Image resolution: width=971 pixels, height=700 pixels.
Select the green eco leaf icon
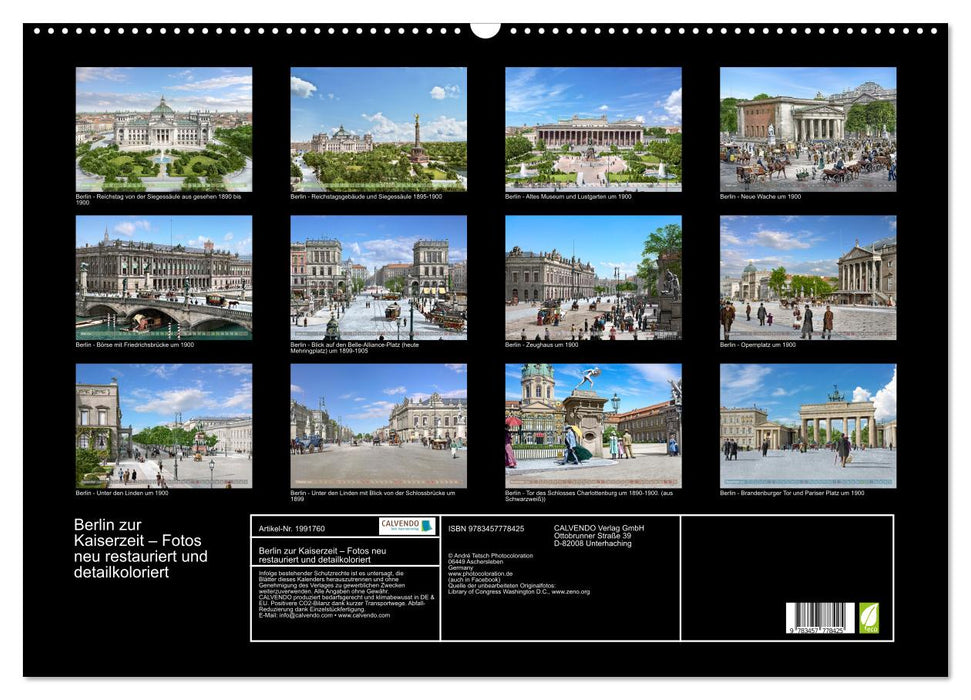pos(868,618)
